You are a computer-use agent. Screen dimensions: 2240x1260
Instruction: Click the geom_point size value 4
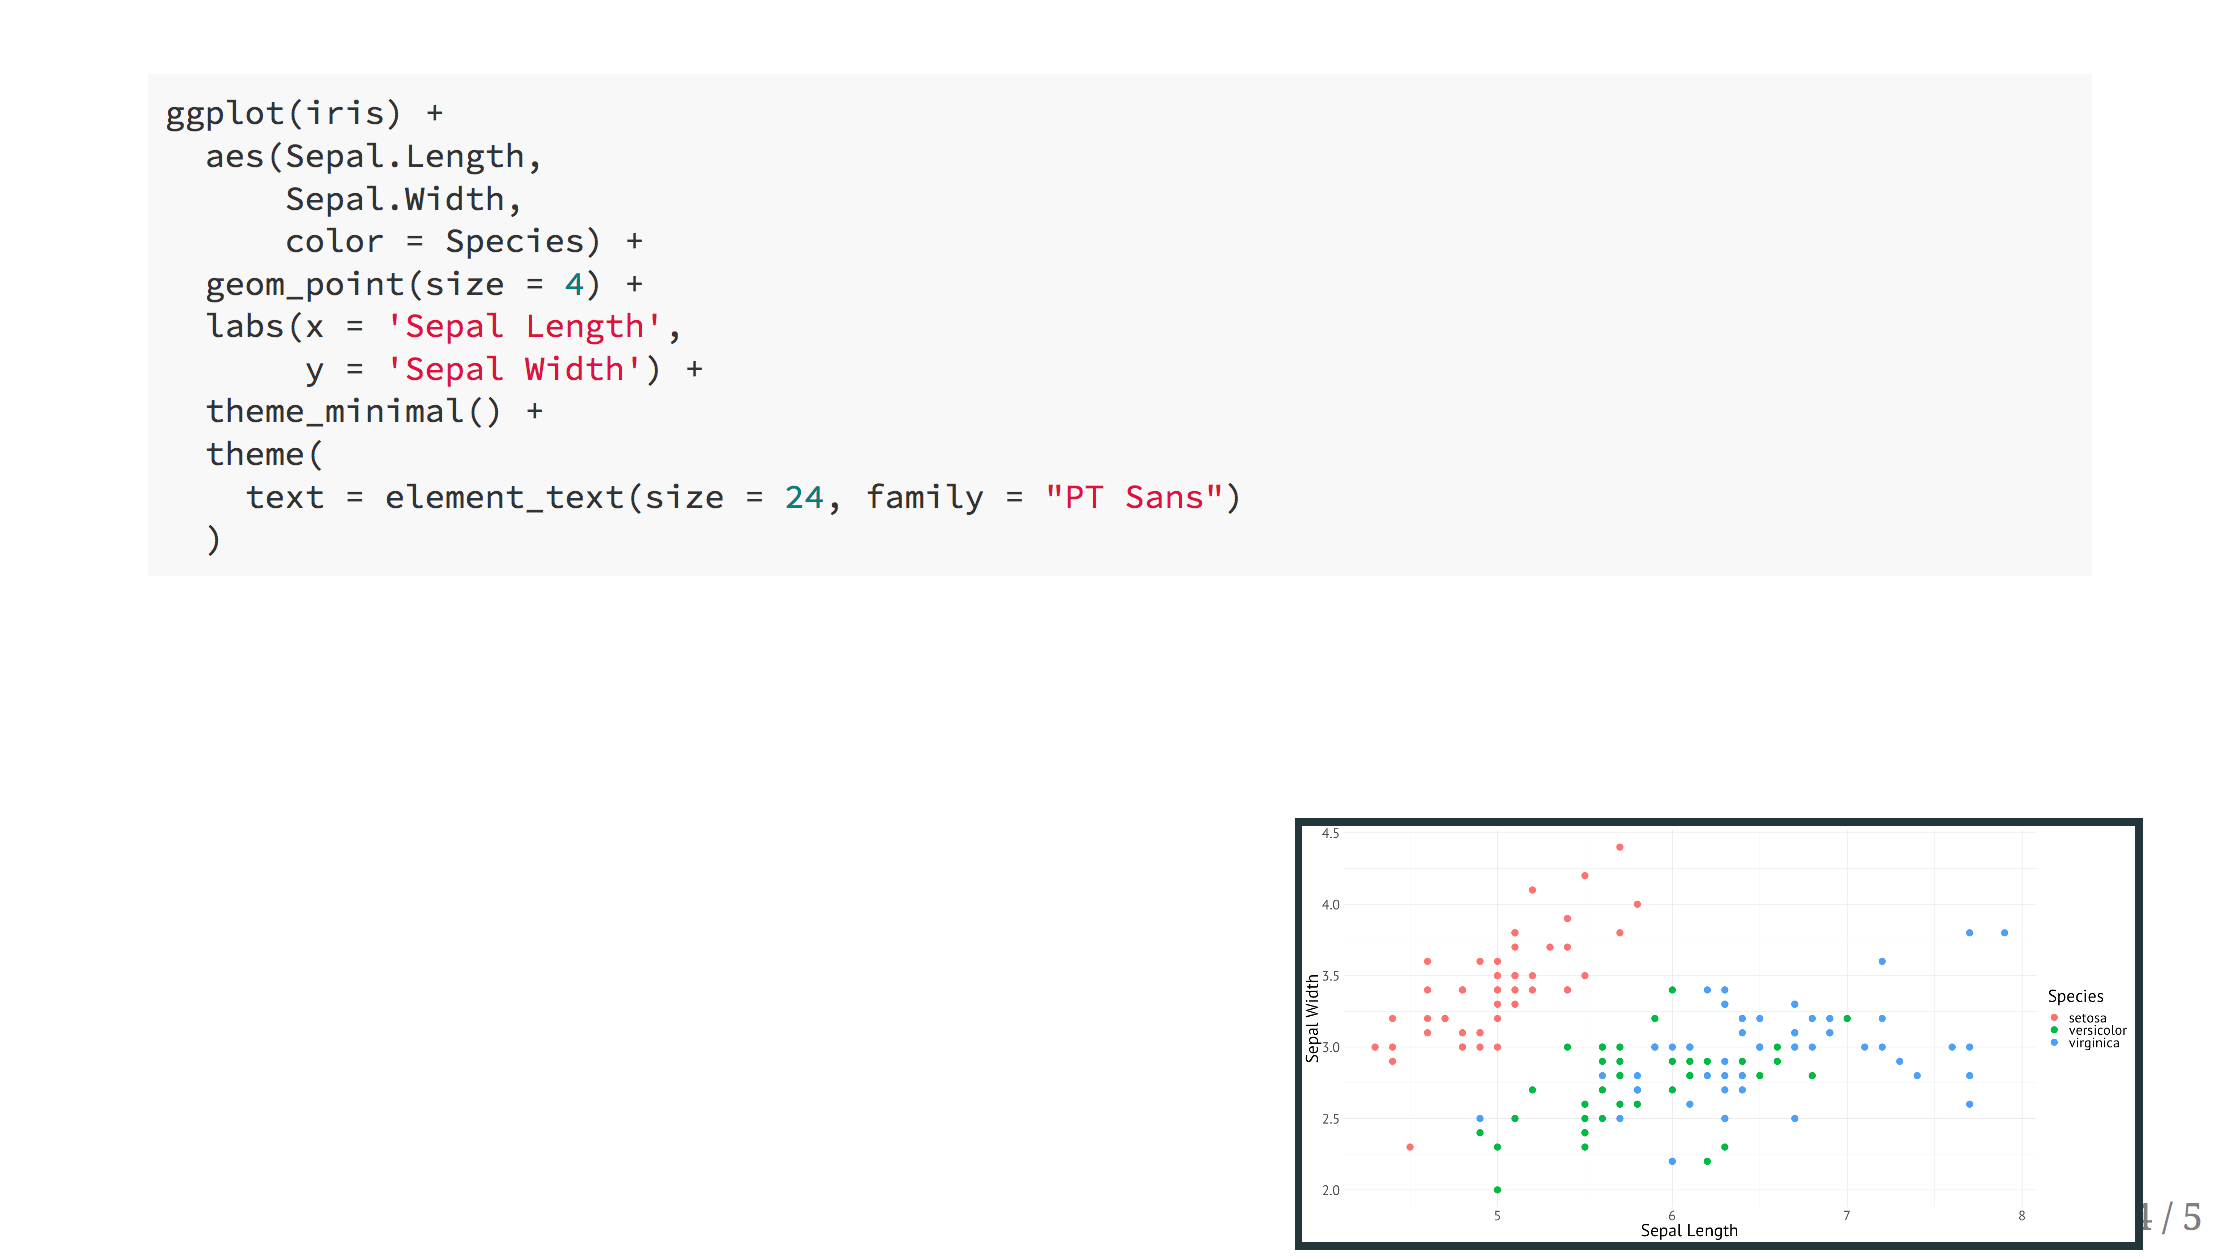574,284
